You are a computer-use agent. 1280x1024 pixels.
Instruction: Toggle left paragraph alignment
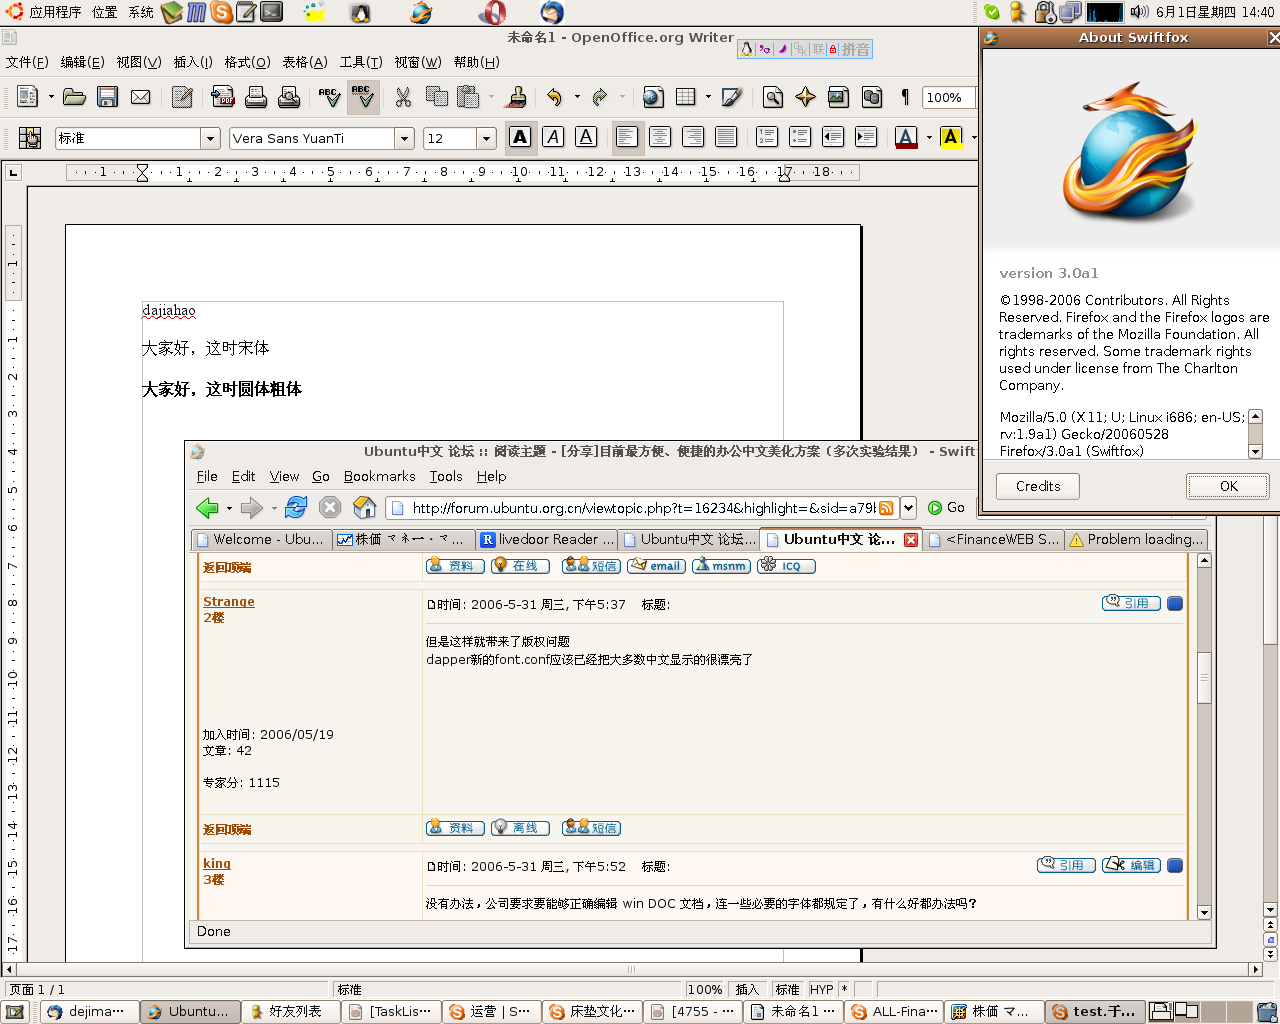(627, 137)
